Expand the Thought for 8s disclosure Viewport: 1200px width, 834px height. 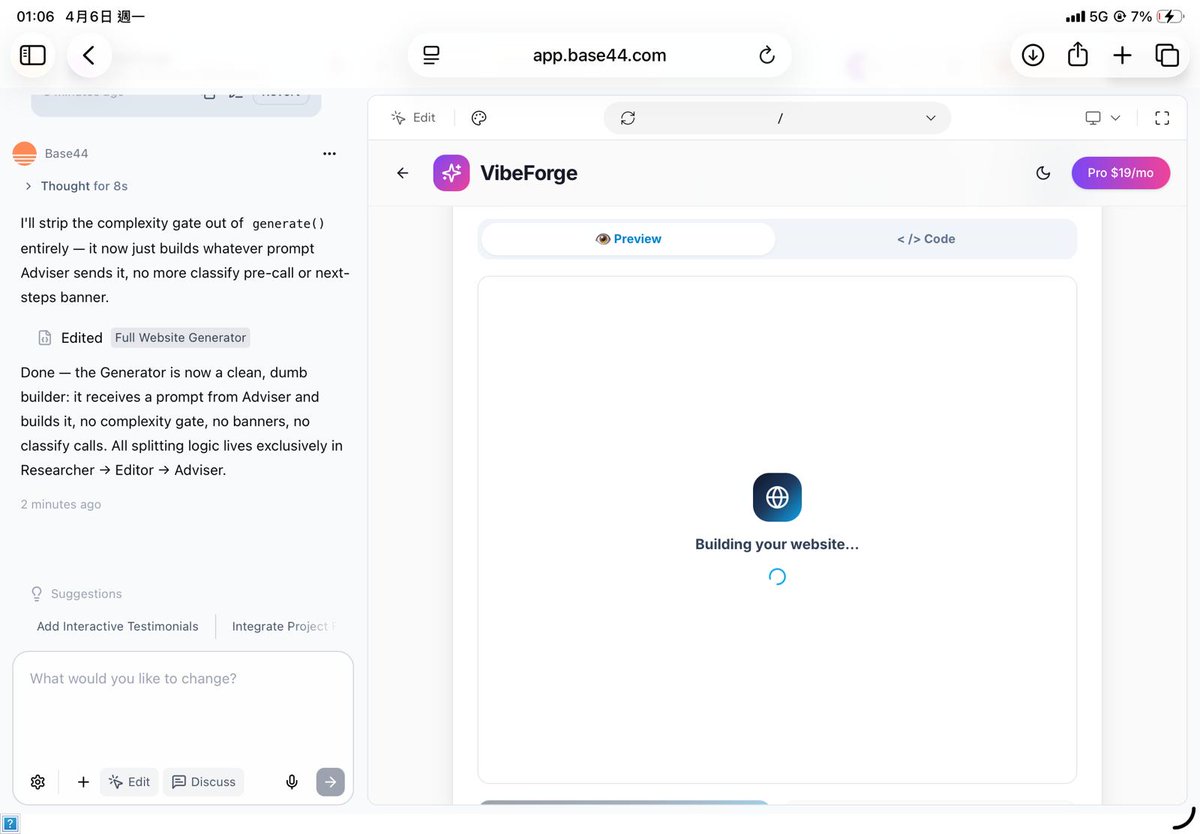point(76,186)
